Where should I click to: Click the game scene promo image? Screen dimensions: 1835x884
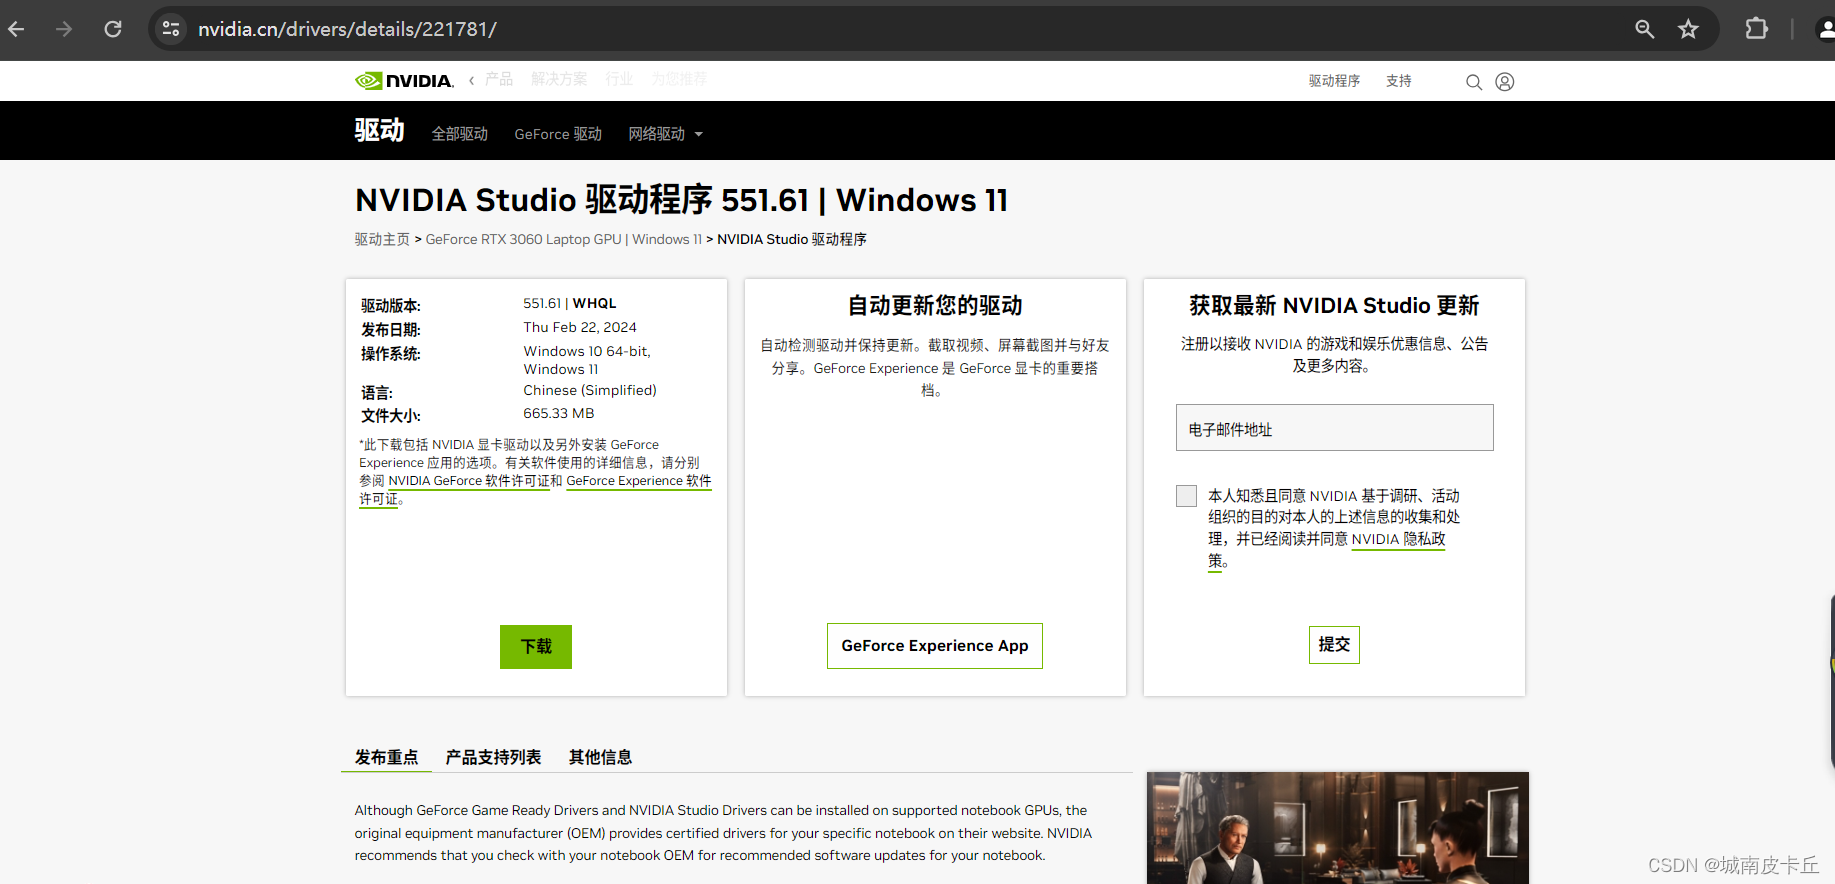tap(1337, 828)
